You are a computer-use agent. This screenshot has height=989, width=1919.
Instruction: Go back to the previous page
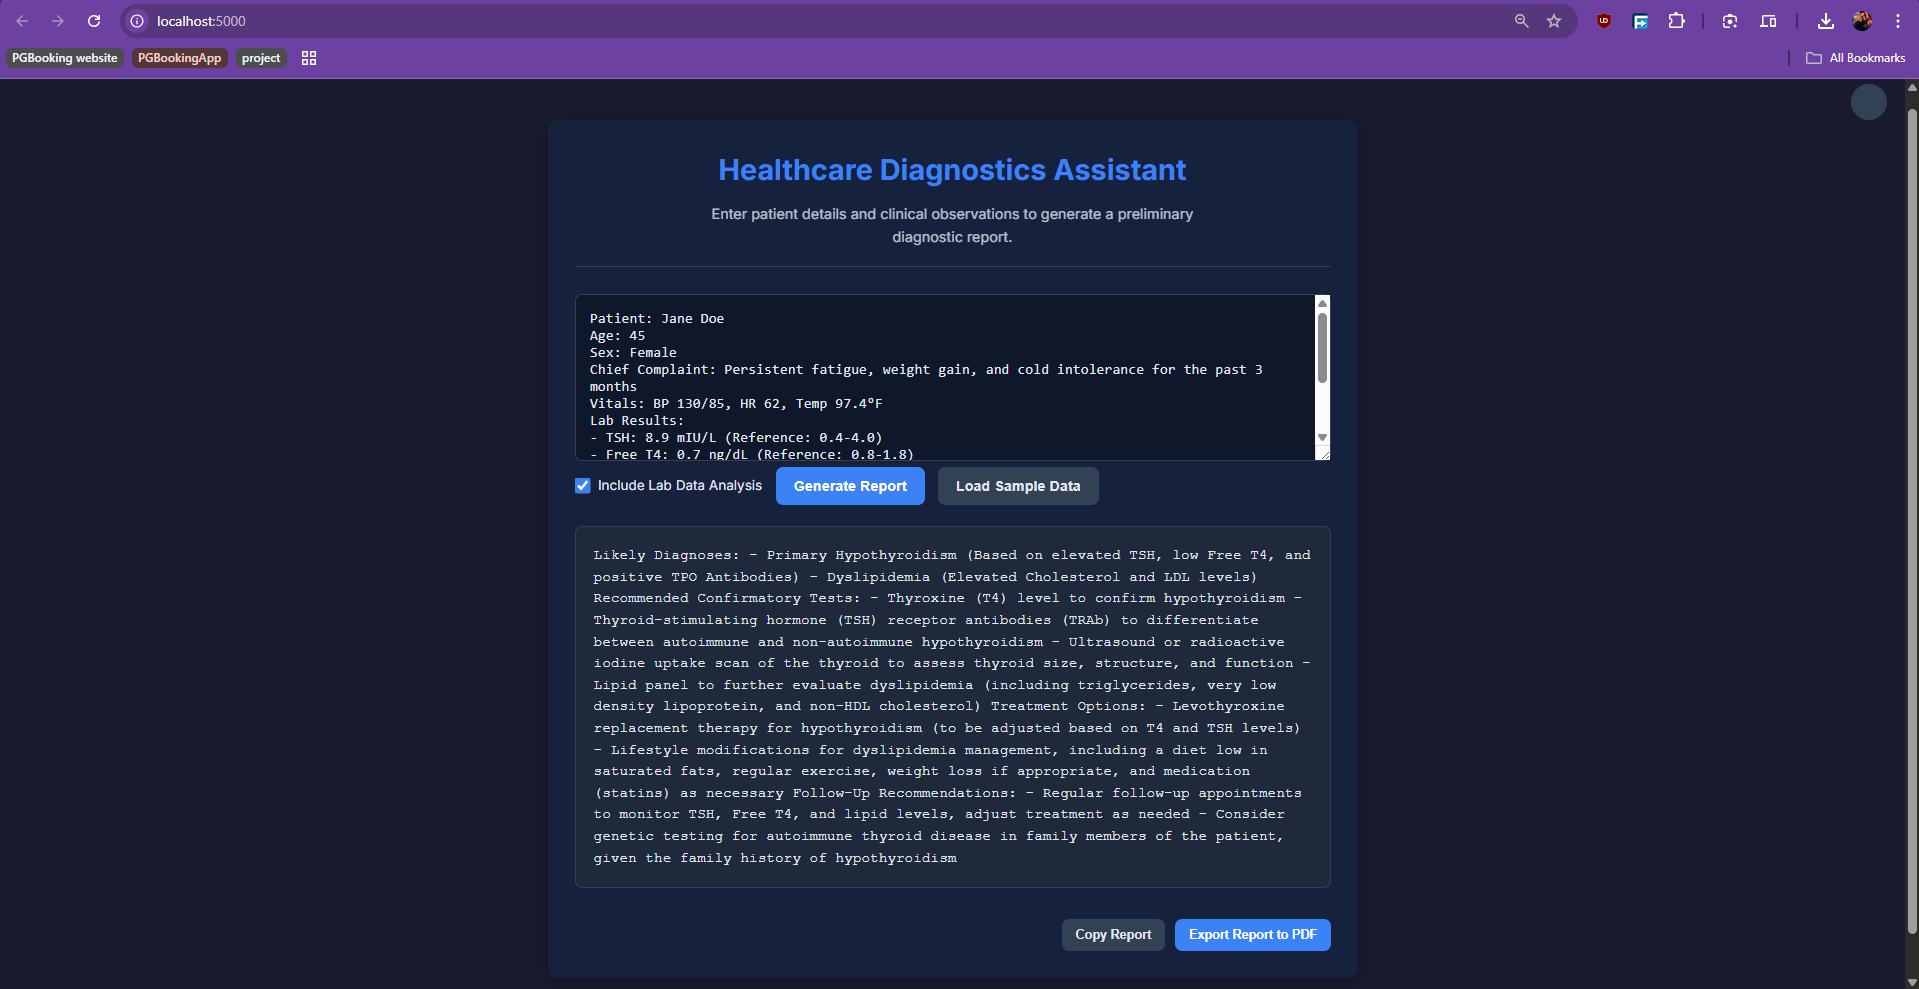(x=22, y=21)
